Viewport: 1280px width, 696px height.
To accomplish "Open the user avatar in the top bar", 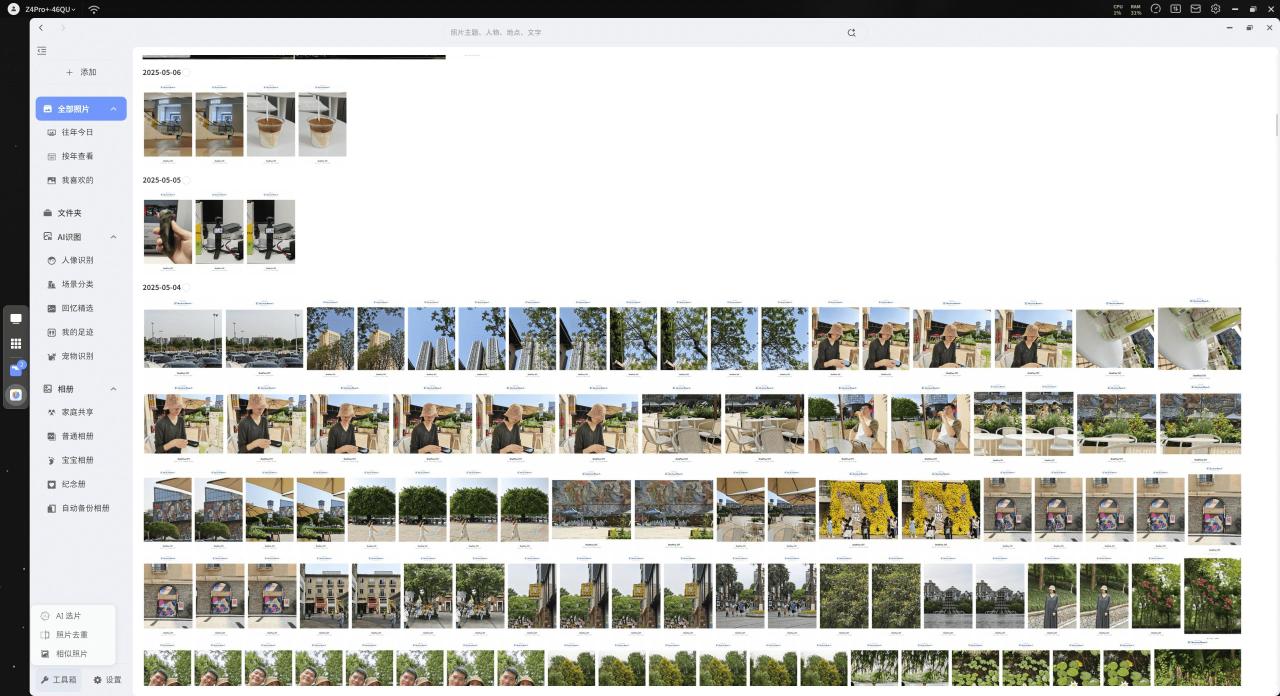I will (13, 9).
